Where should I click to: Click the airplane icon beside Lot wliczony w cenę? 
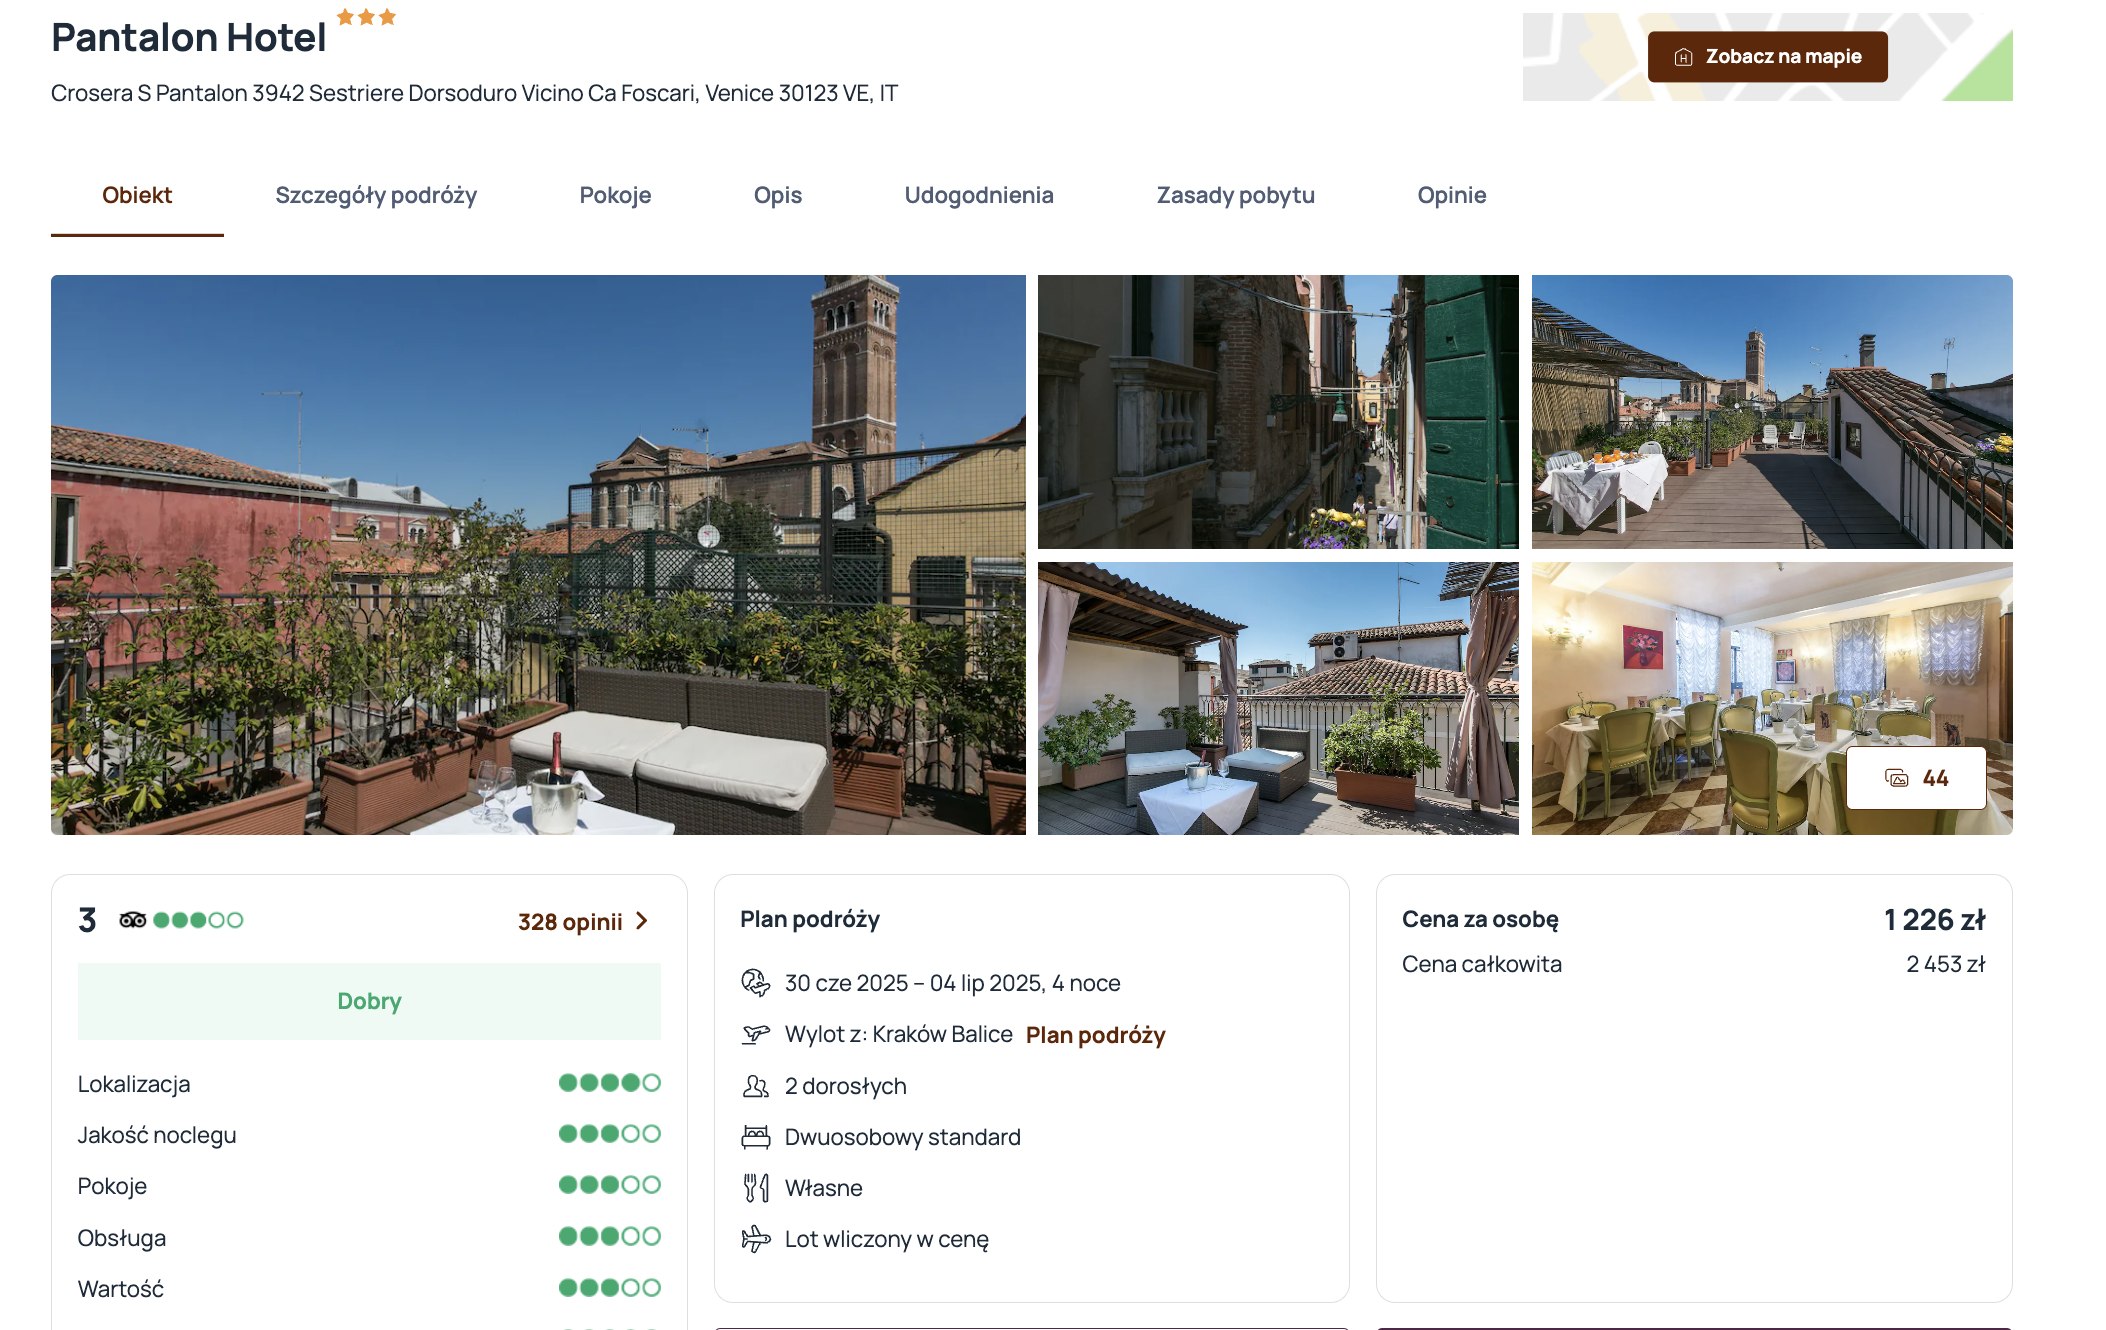click(755, 1239)
